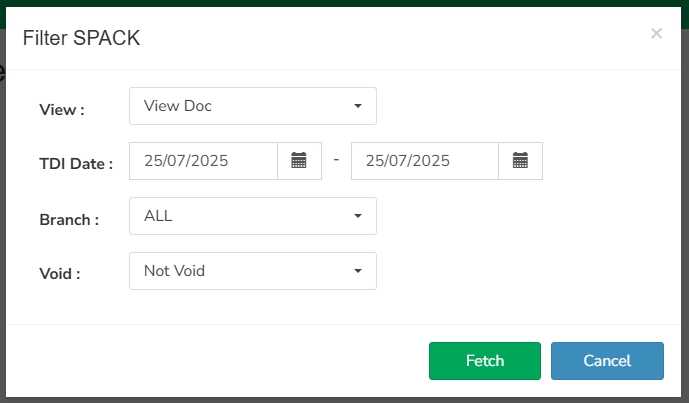Click the green Fetch button
Image resolution: width=689 pixels, height=403 pixels.
(x=485, y=361)
